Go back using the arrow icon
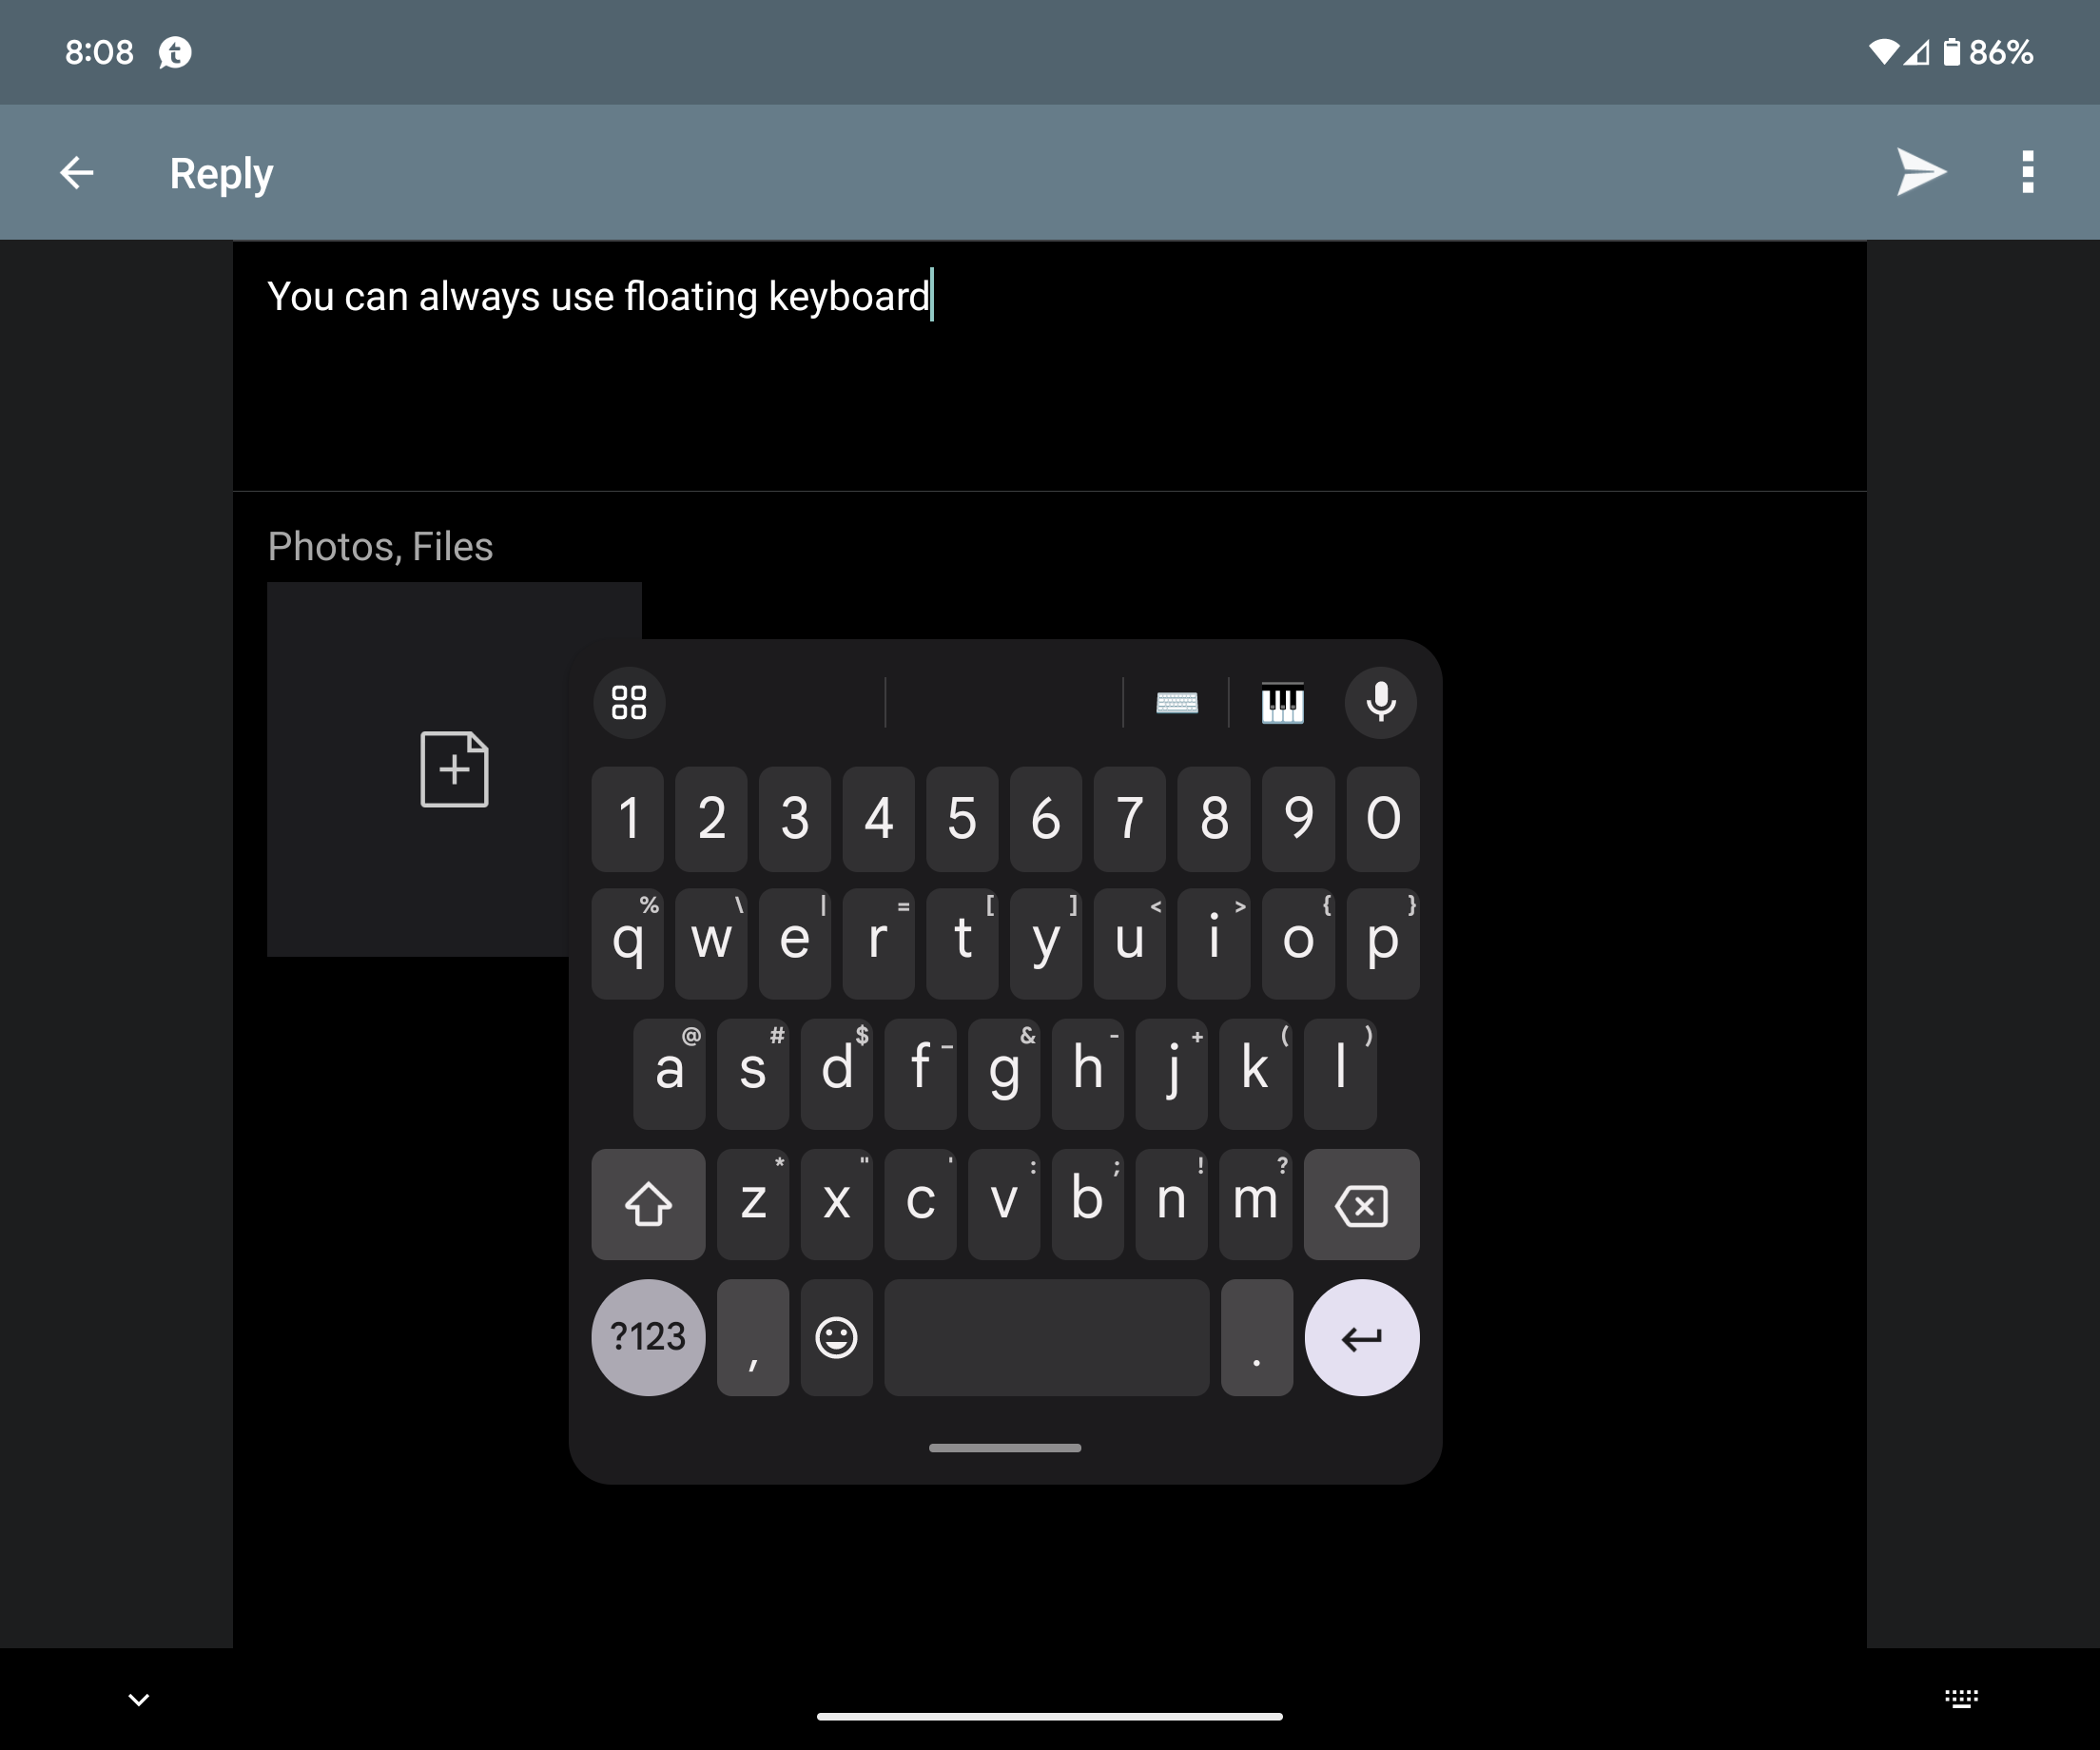This screenshot has width=2100, height=1750. click(76, 173)
